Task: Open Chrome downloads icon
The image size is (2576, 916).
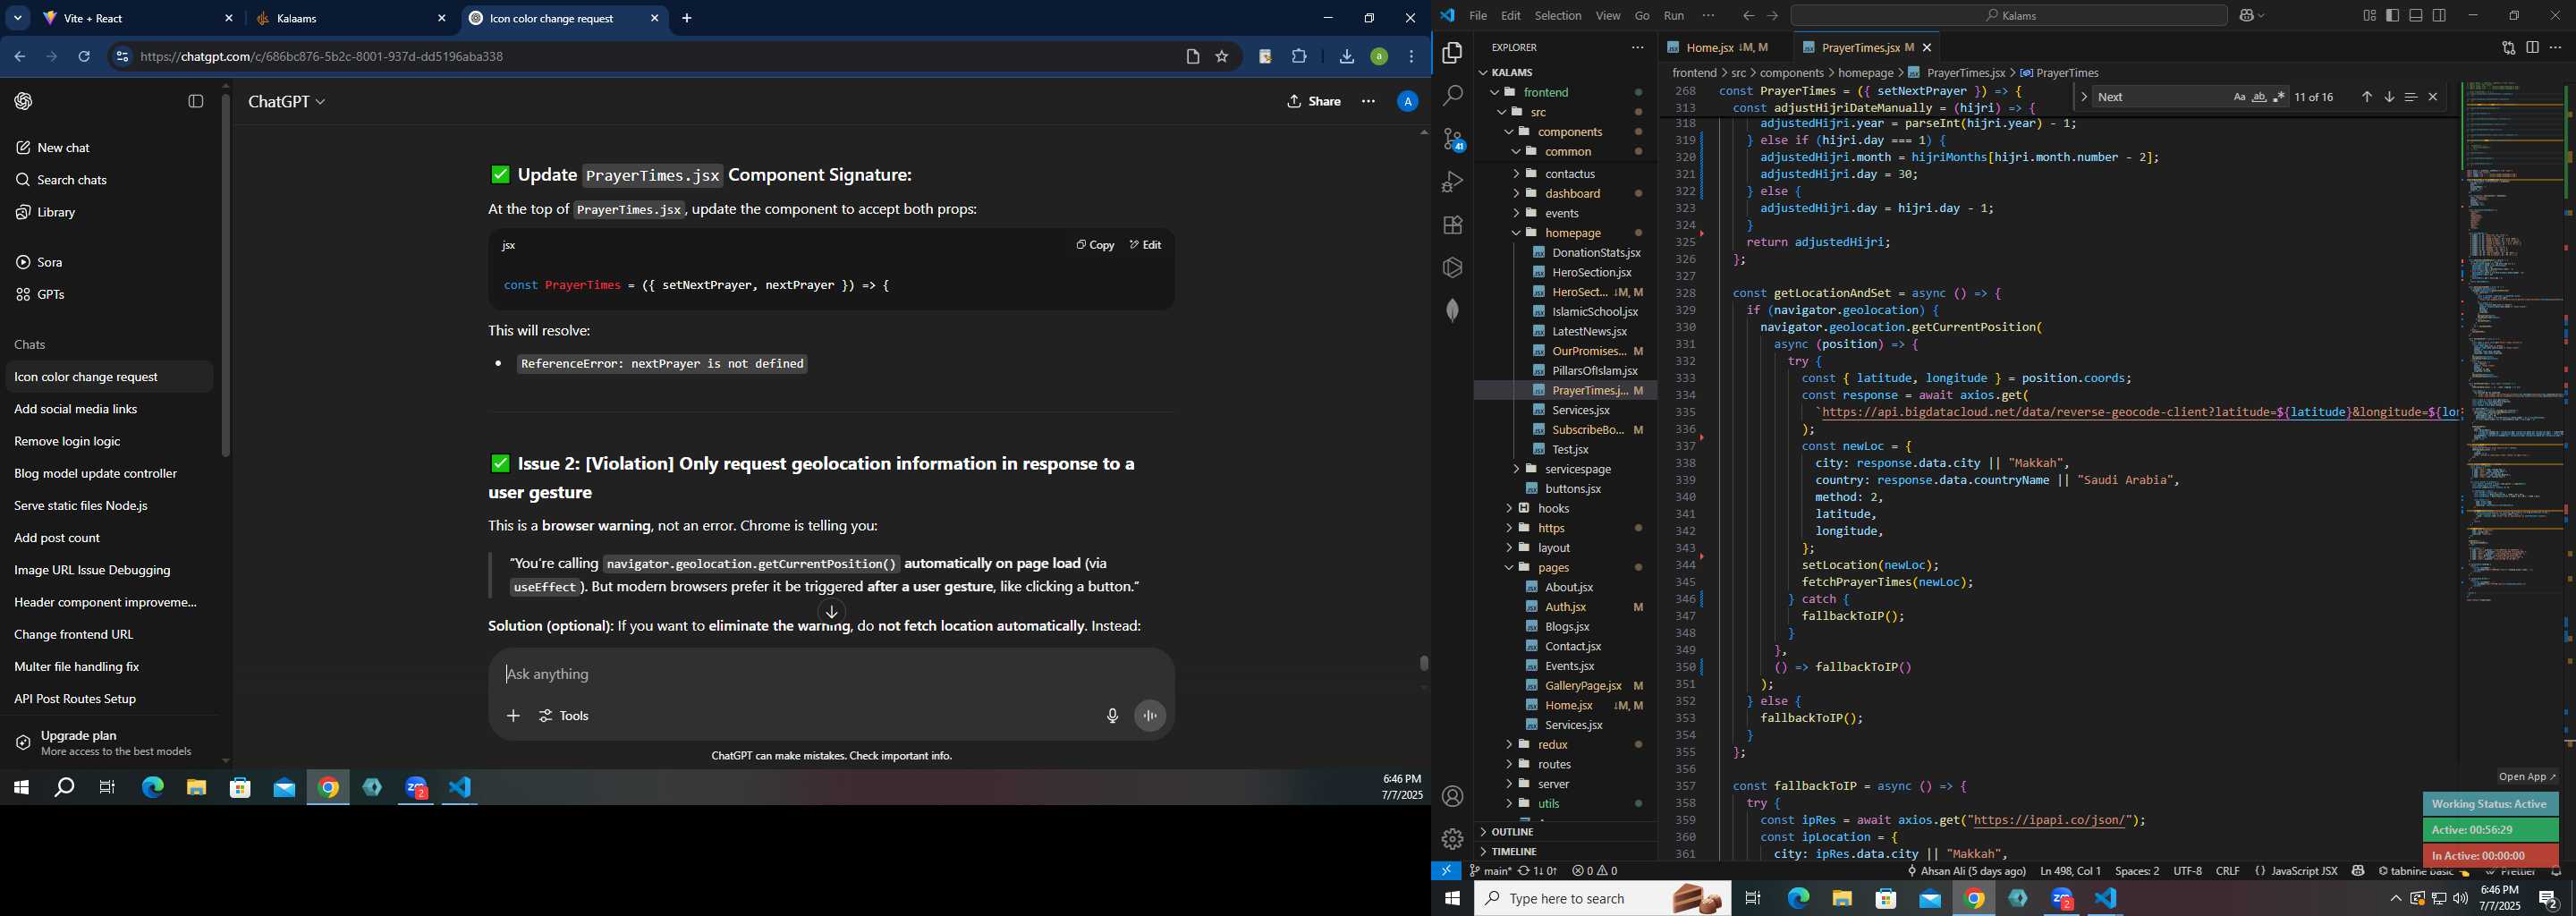Action: (x=1346, y=57)
